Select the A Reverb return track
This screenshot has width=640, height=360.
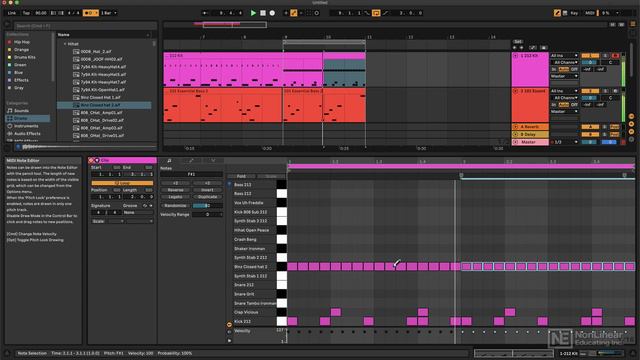pyautogui.click(x=530, y=127)
